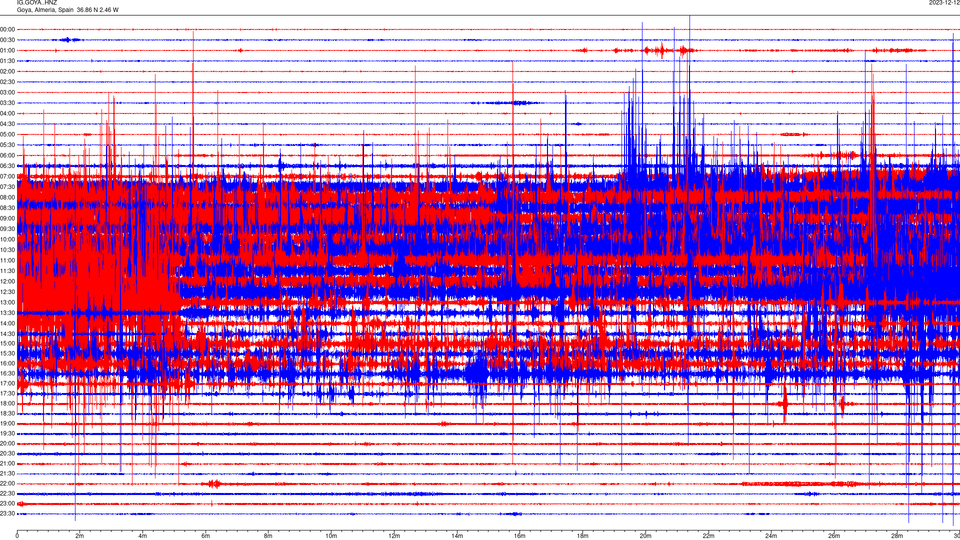Pick the 09:00 hour label
This screenshot has width=960, height=540.
coord(7,219)
